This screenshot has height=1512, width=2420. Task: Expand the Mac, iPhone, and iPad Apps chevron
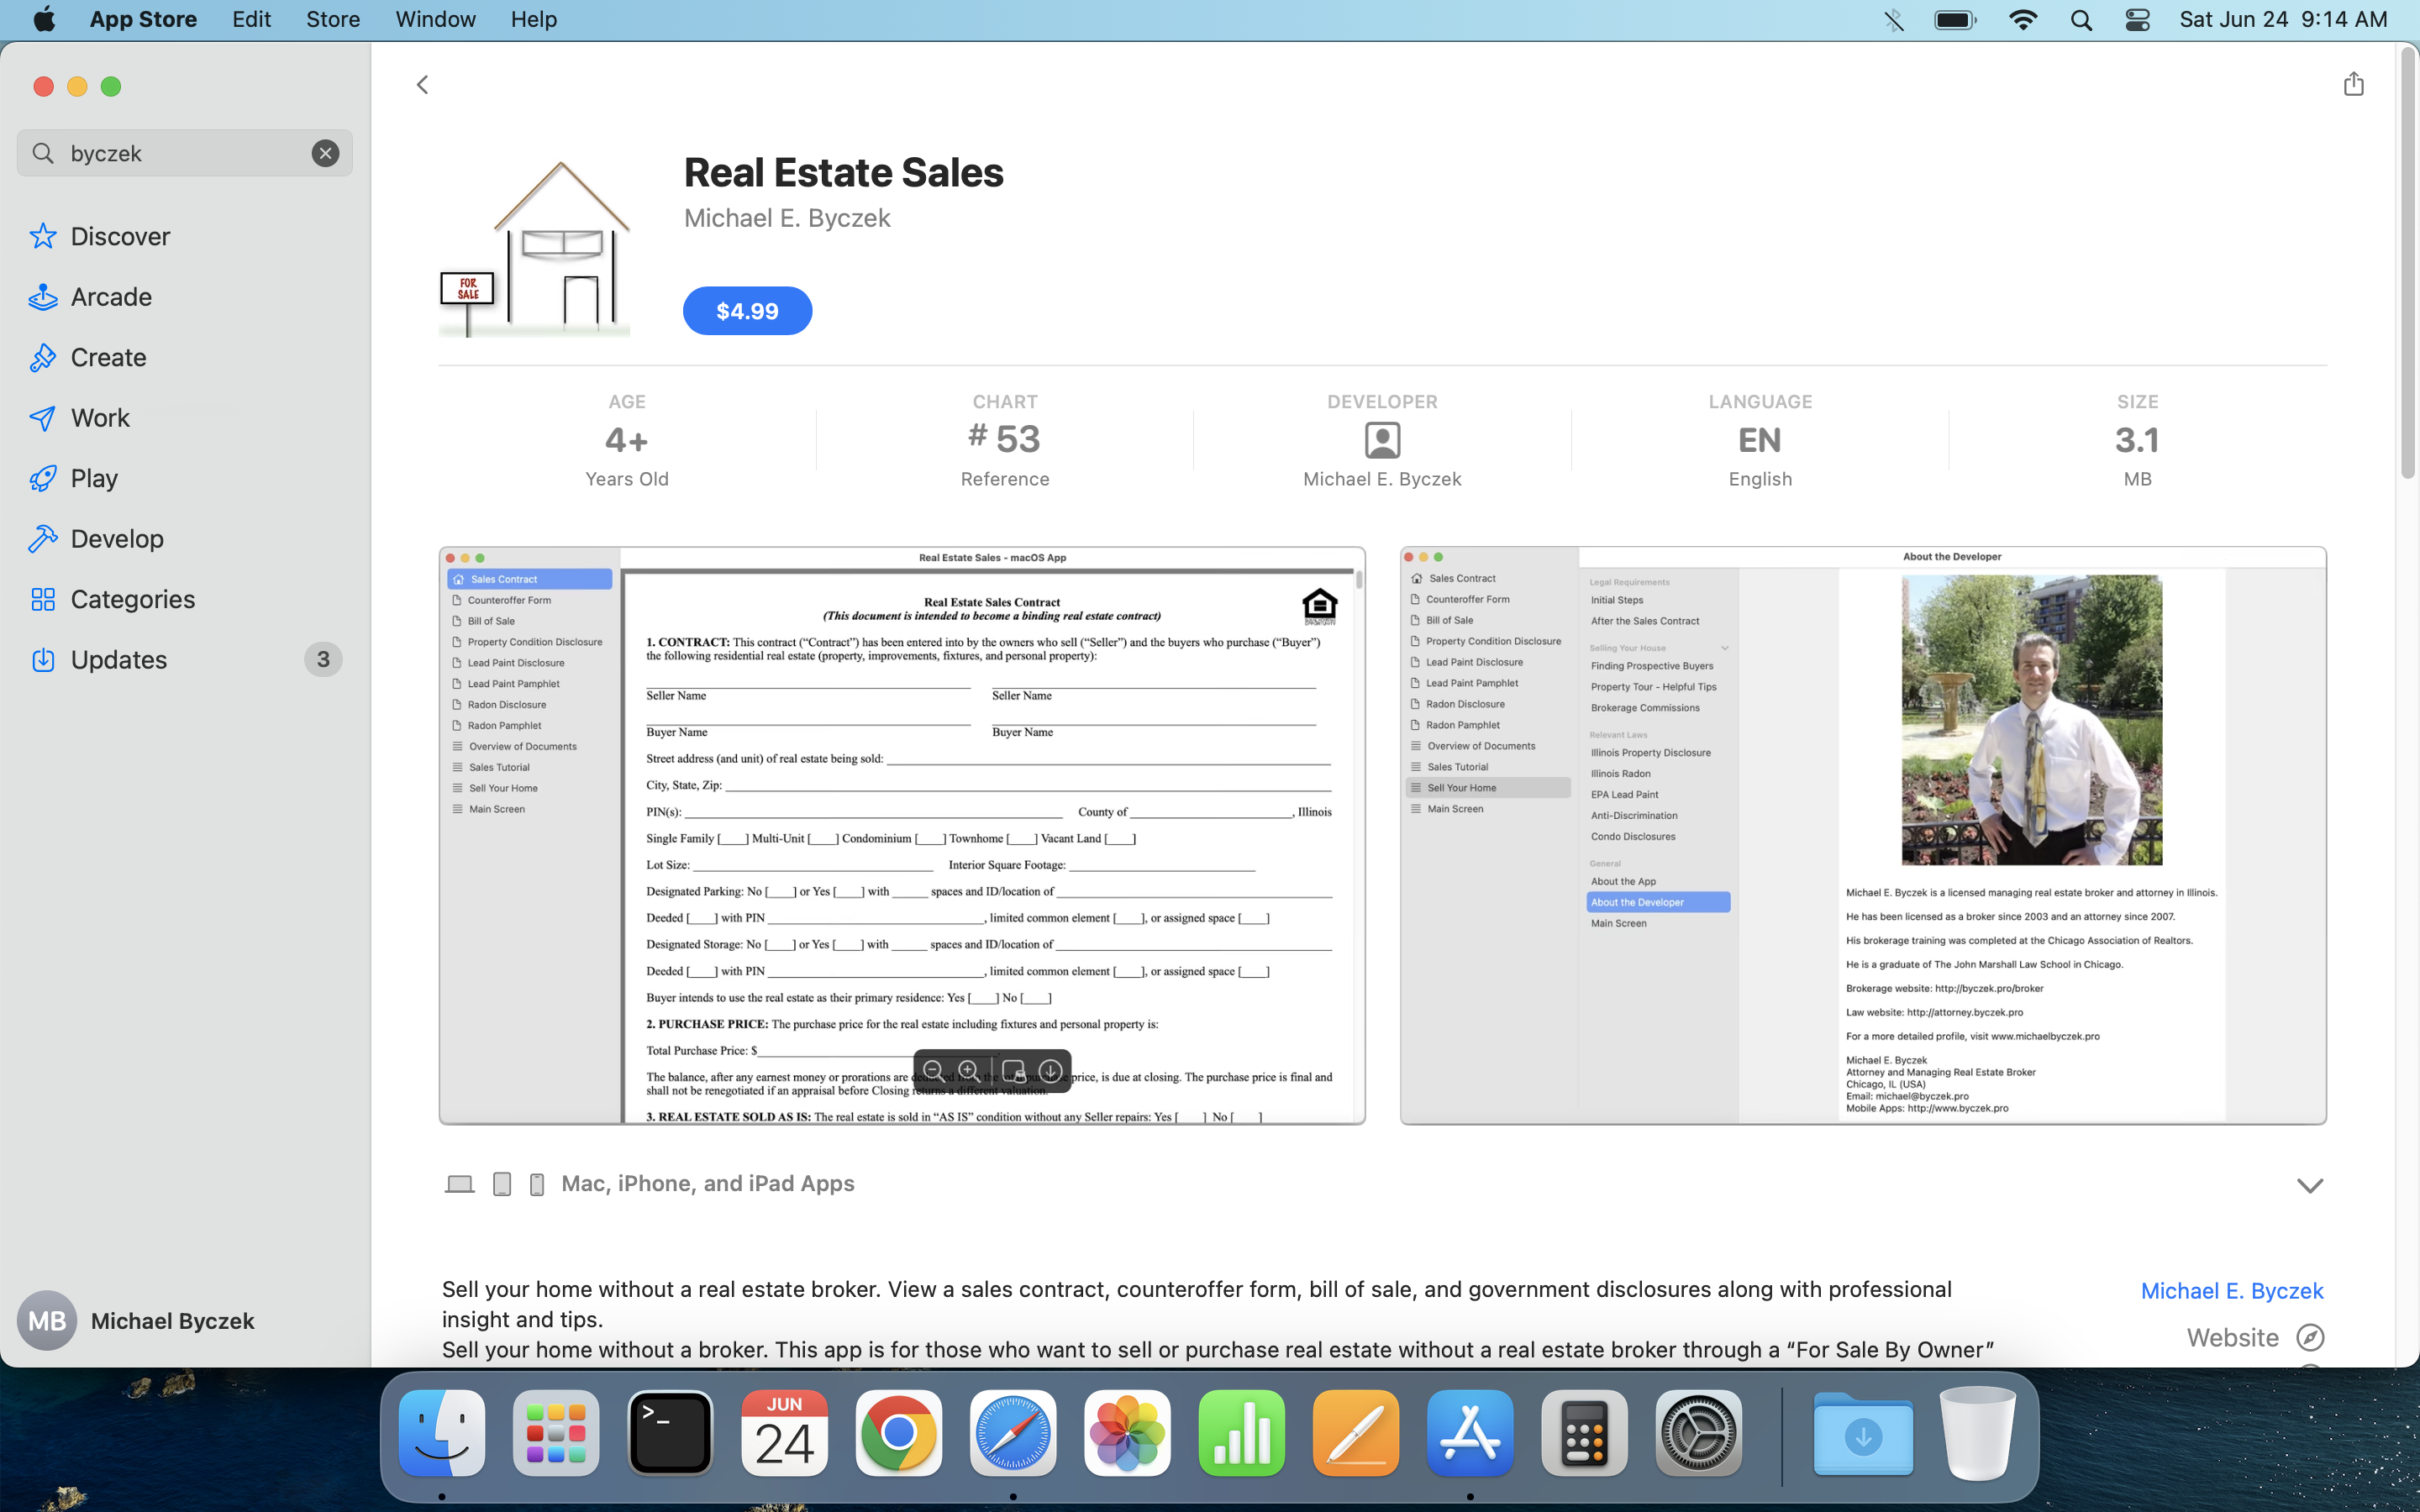(x=2309, y=1185)
